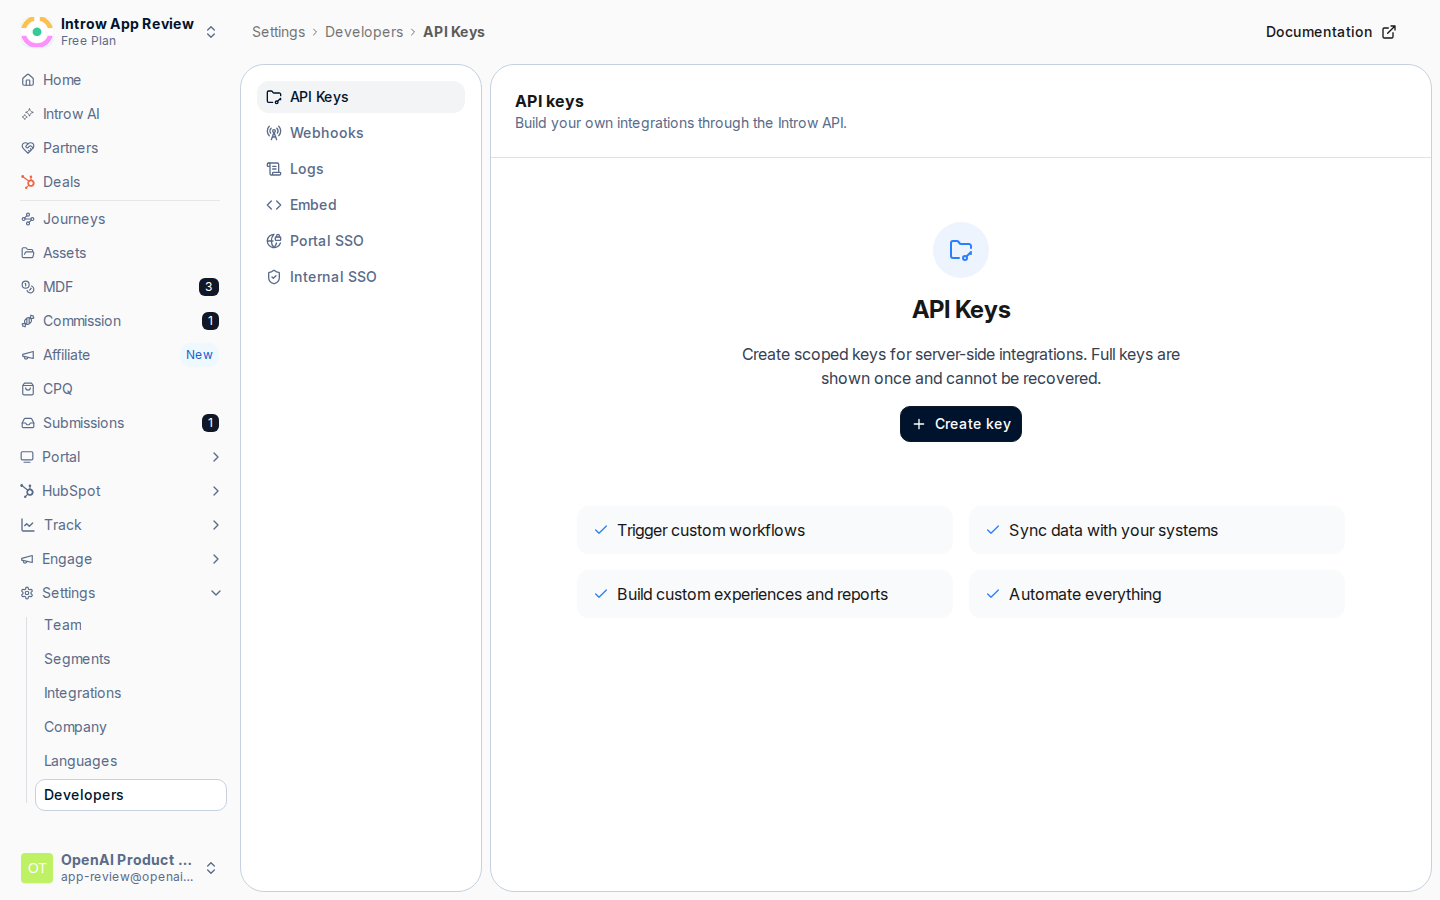Click the Engage megaphone icon
The height and width of the screenshot is (900, 1440).
click(27, 559)
